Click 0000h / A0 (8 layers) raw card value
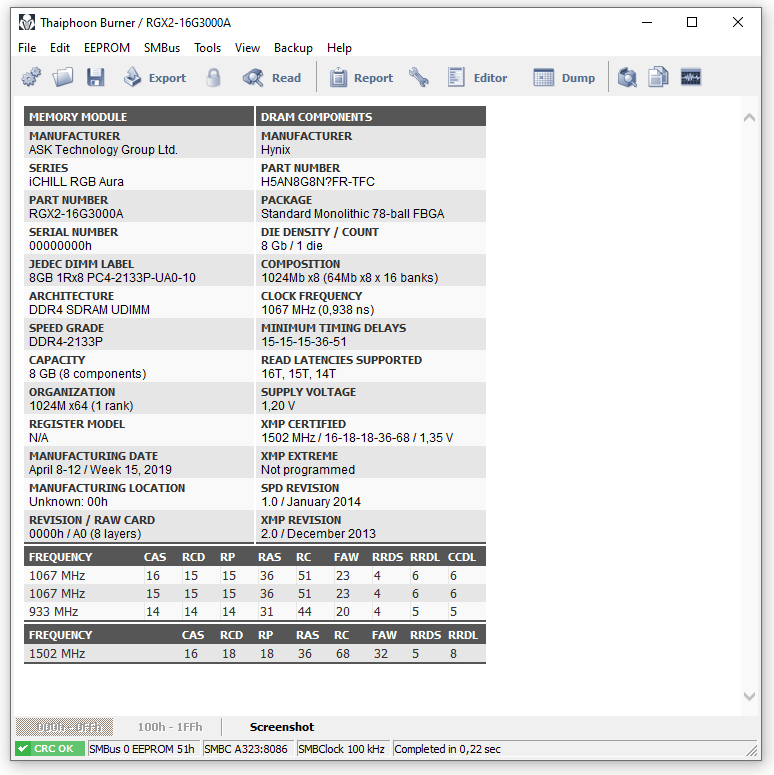774x775 pixels. (85, 534)
